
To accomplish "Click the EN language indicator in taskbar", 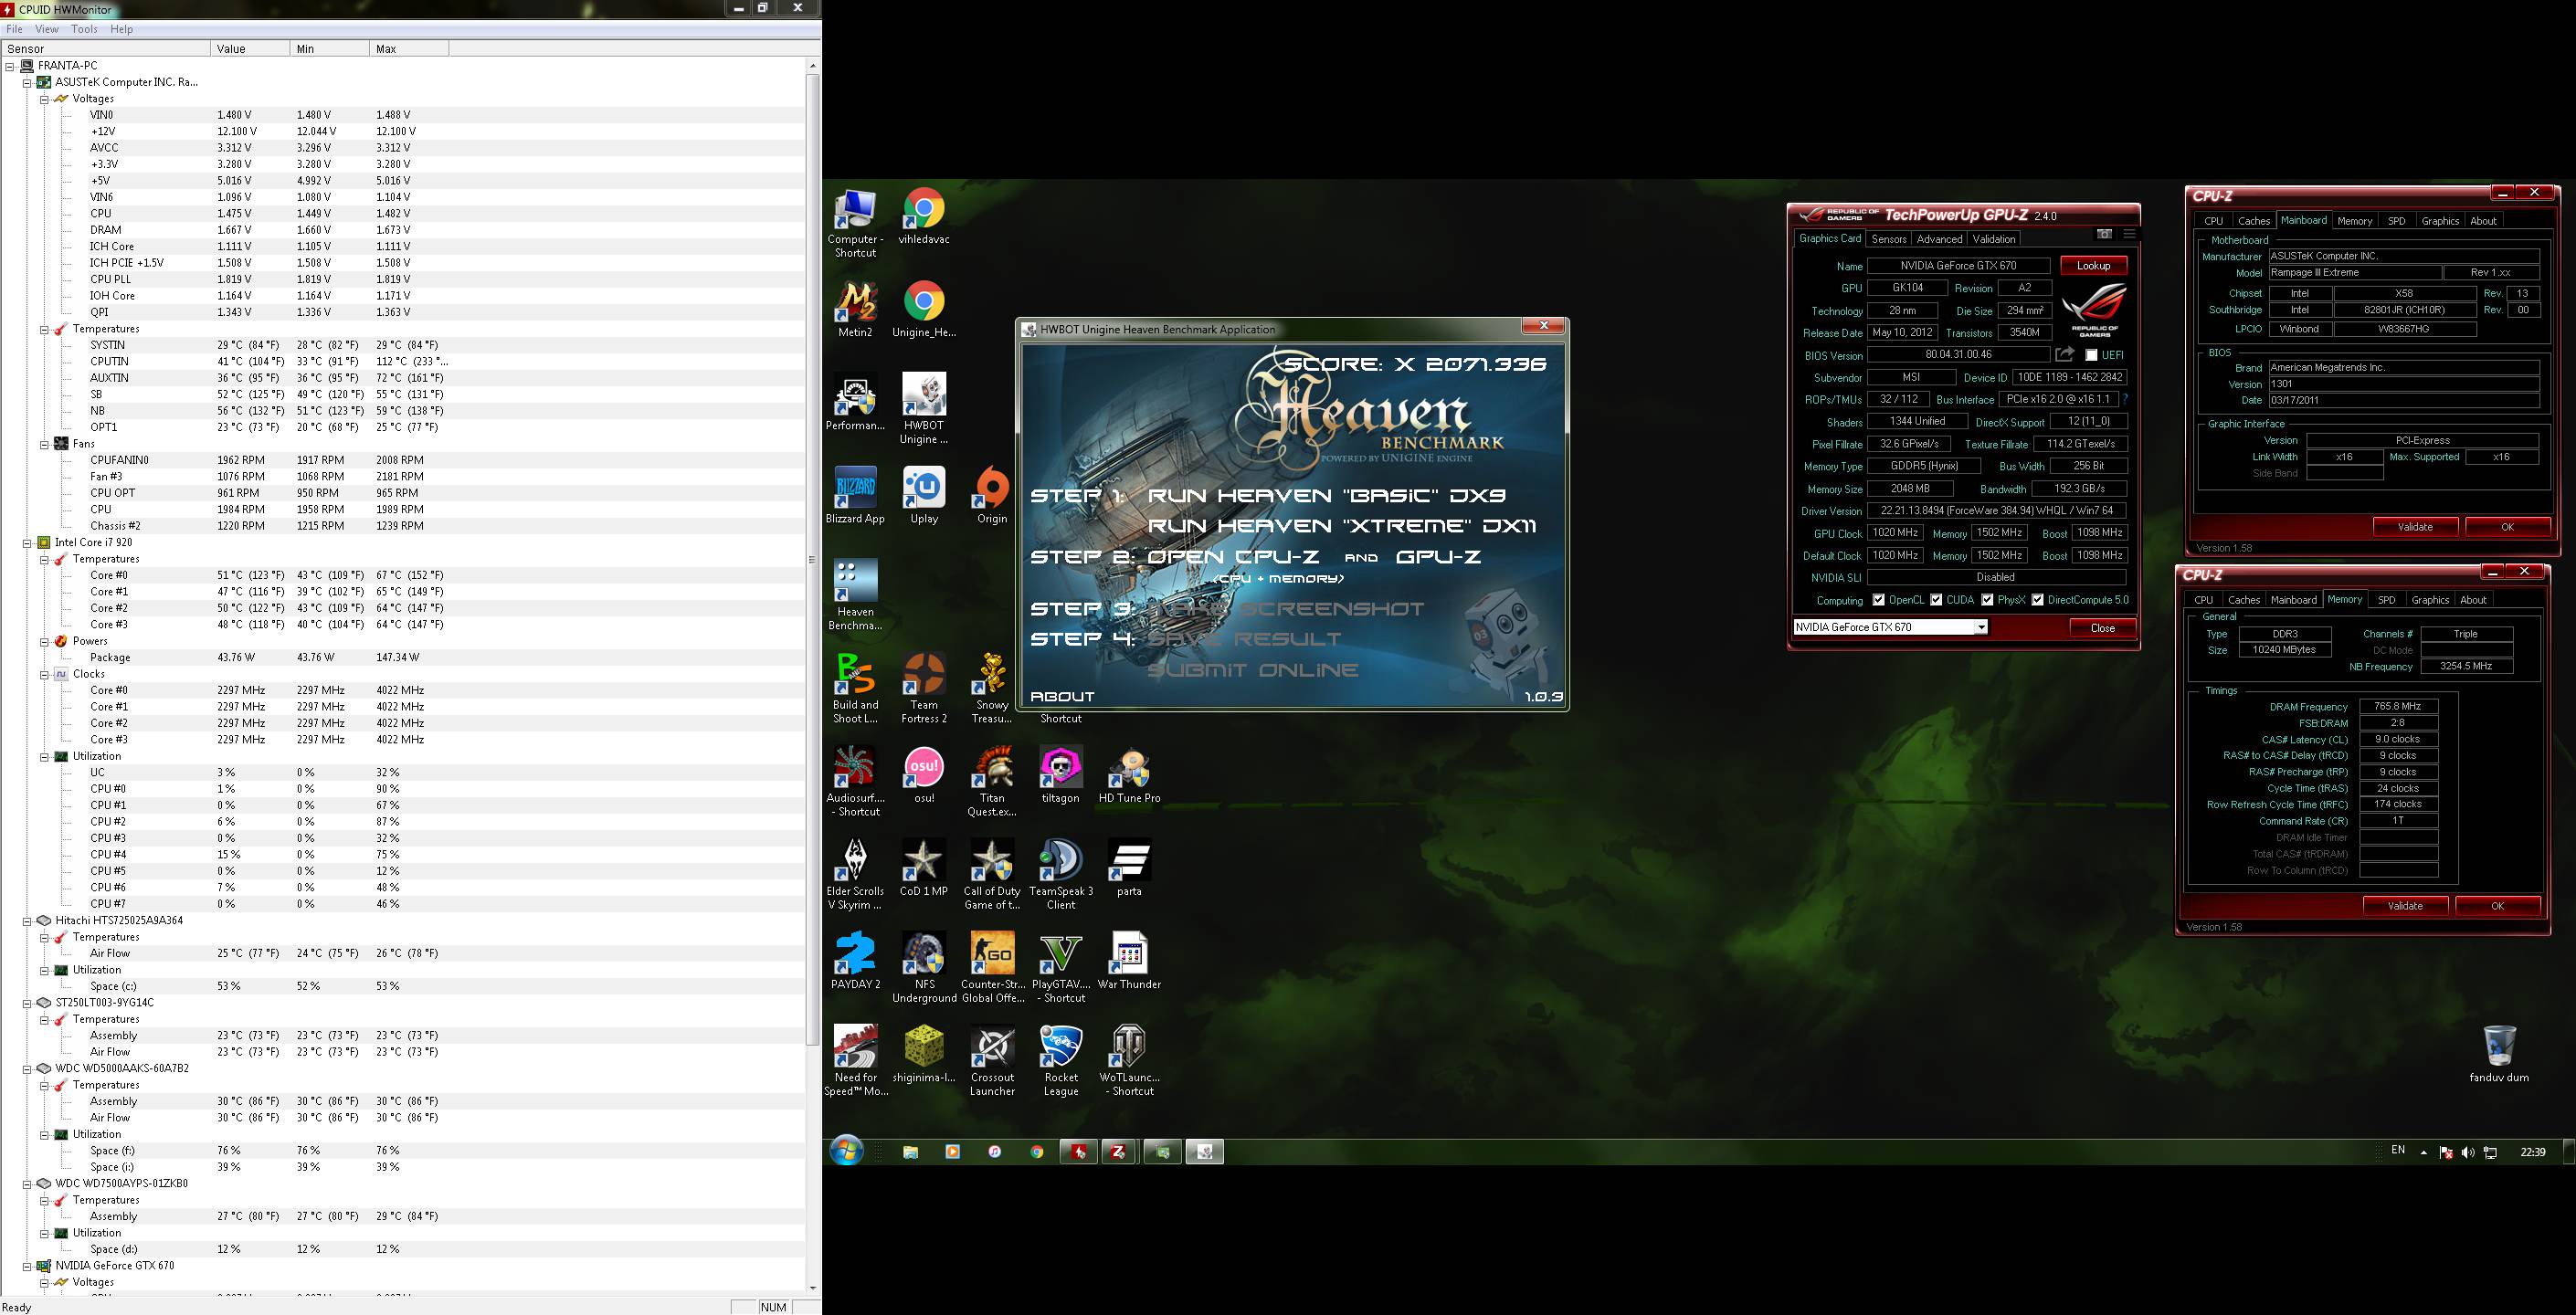I will pyautogui.click(x=2398, y=1150).
